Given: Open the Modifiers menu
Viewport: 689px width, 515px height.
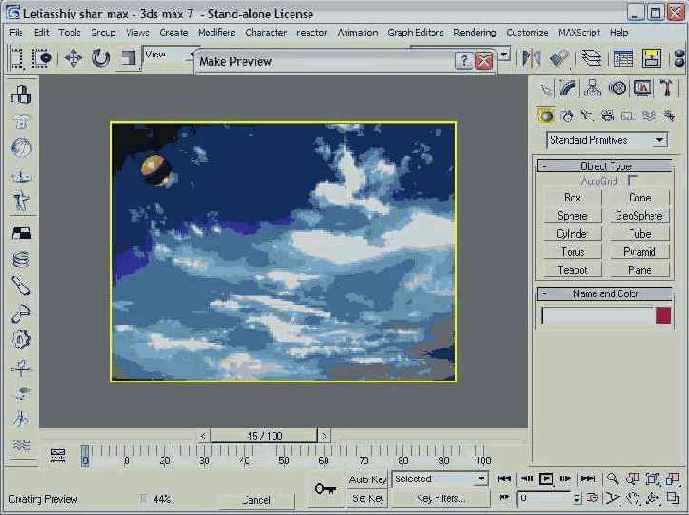Looking at the screenshot, I should pyautogui.click(x=216, y=32).
